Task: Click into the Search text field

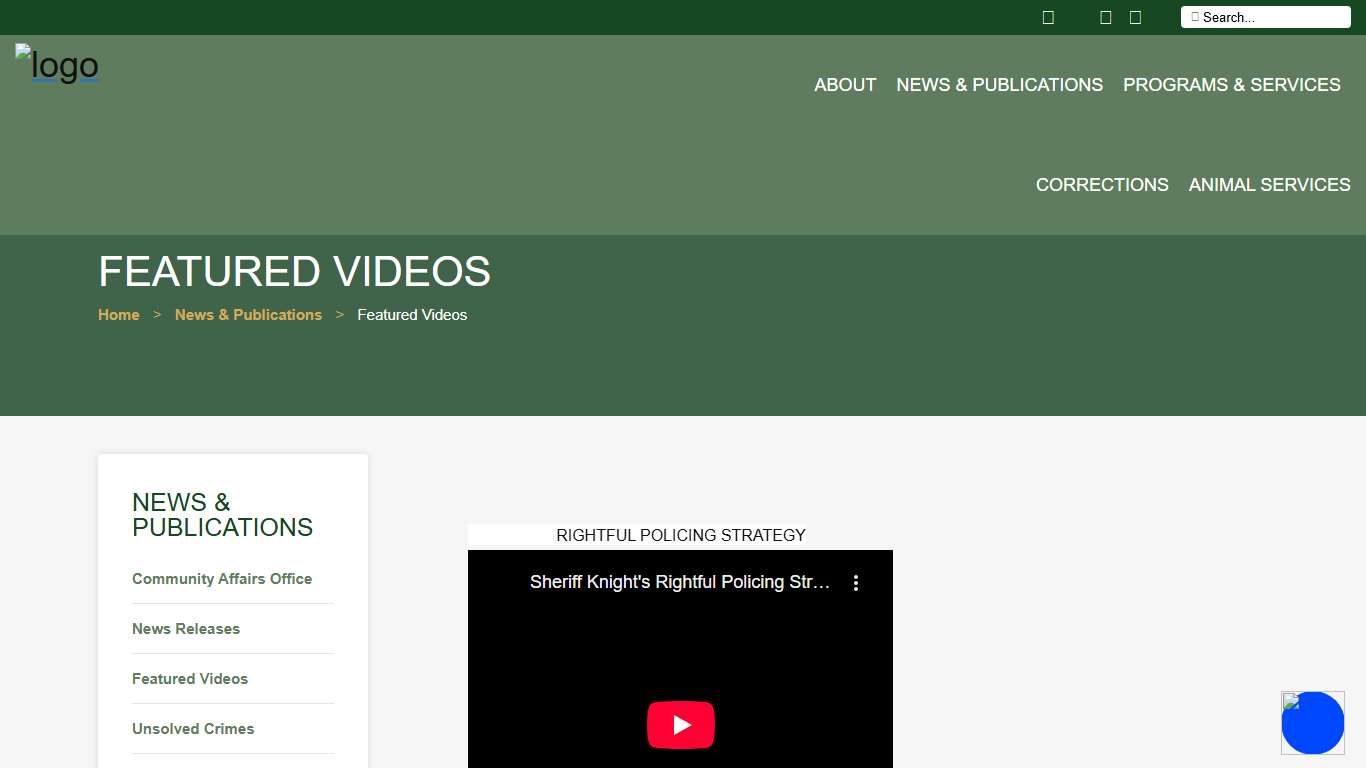Action: pyautogui.click(x=1272, y=17)
